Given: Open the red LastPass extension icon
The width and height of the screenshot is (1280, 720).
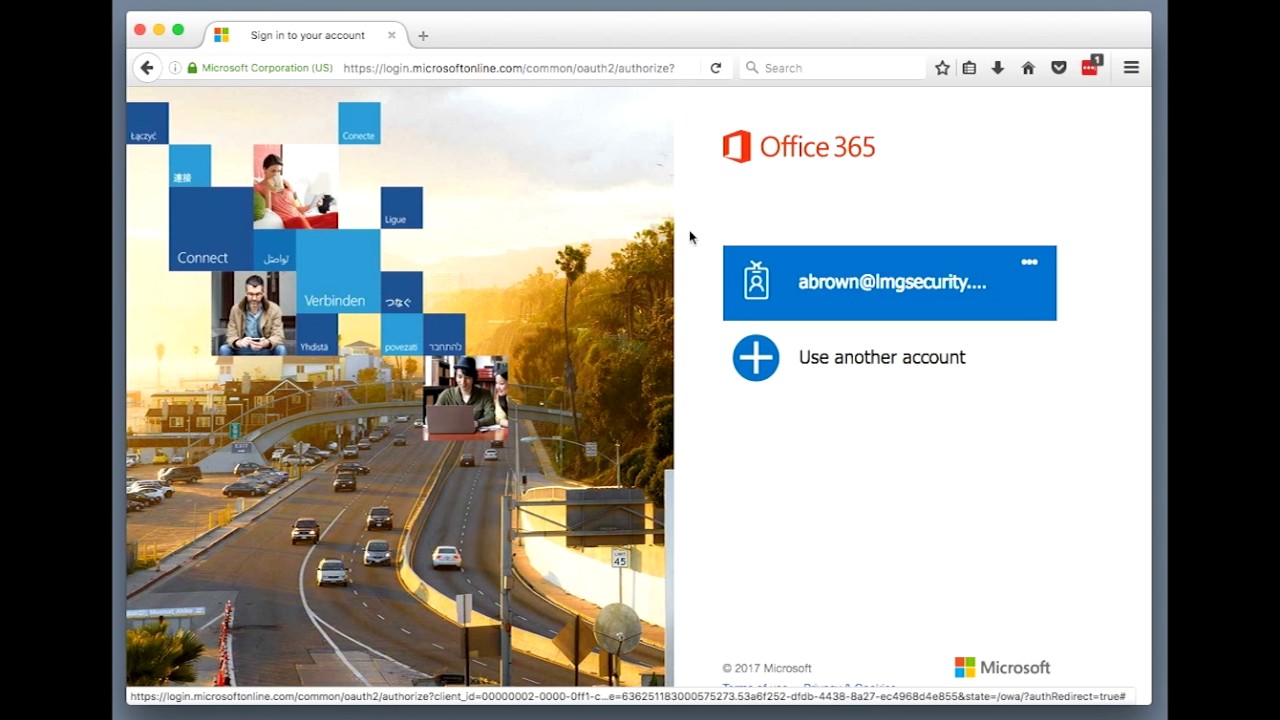Looking at the screenshot, I should (1090, 67).
